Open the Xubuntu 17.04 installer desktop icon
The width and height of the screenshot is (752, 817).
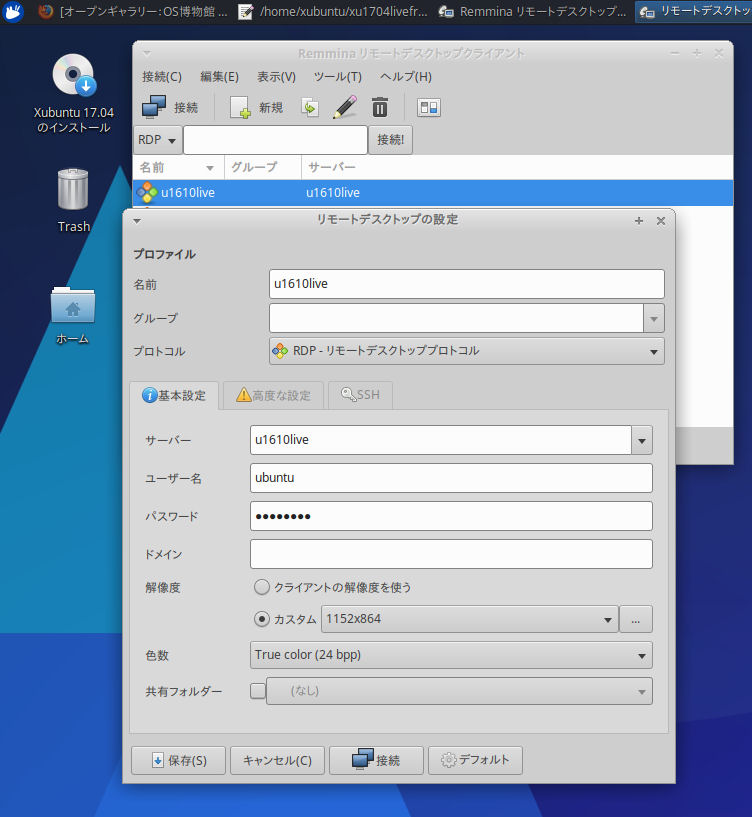(73, 94)
